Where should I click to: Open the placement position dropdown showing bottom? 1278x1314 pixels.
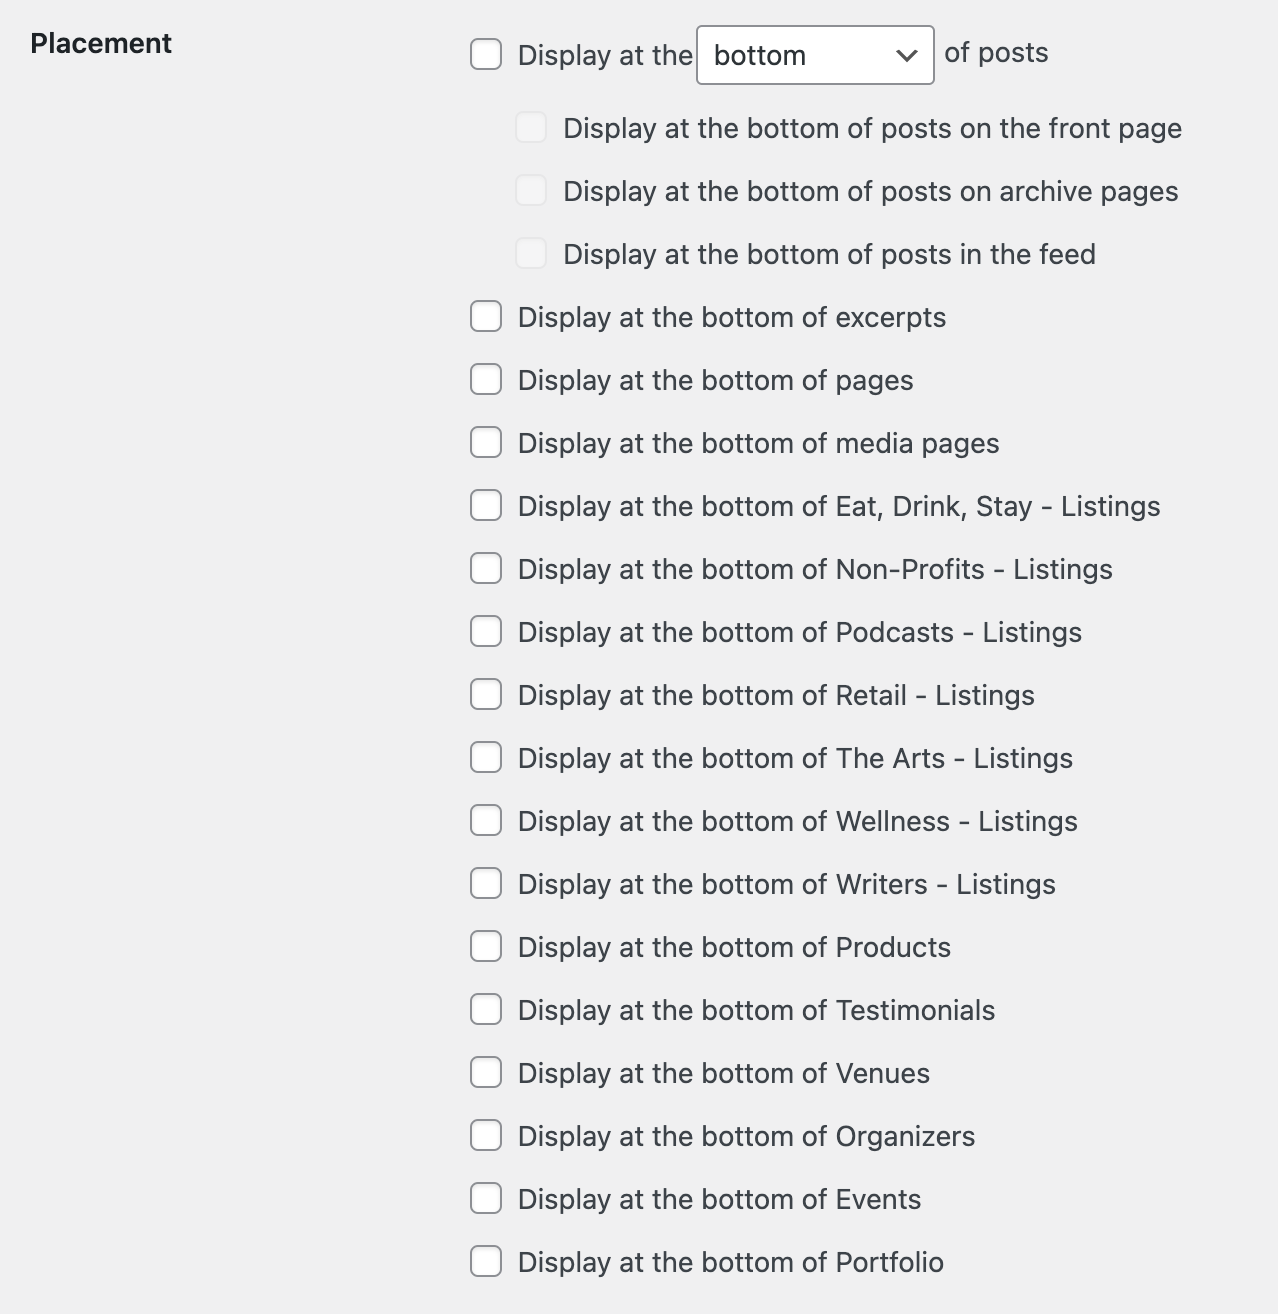[814, 55]
